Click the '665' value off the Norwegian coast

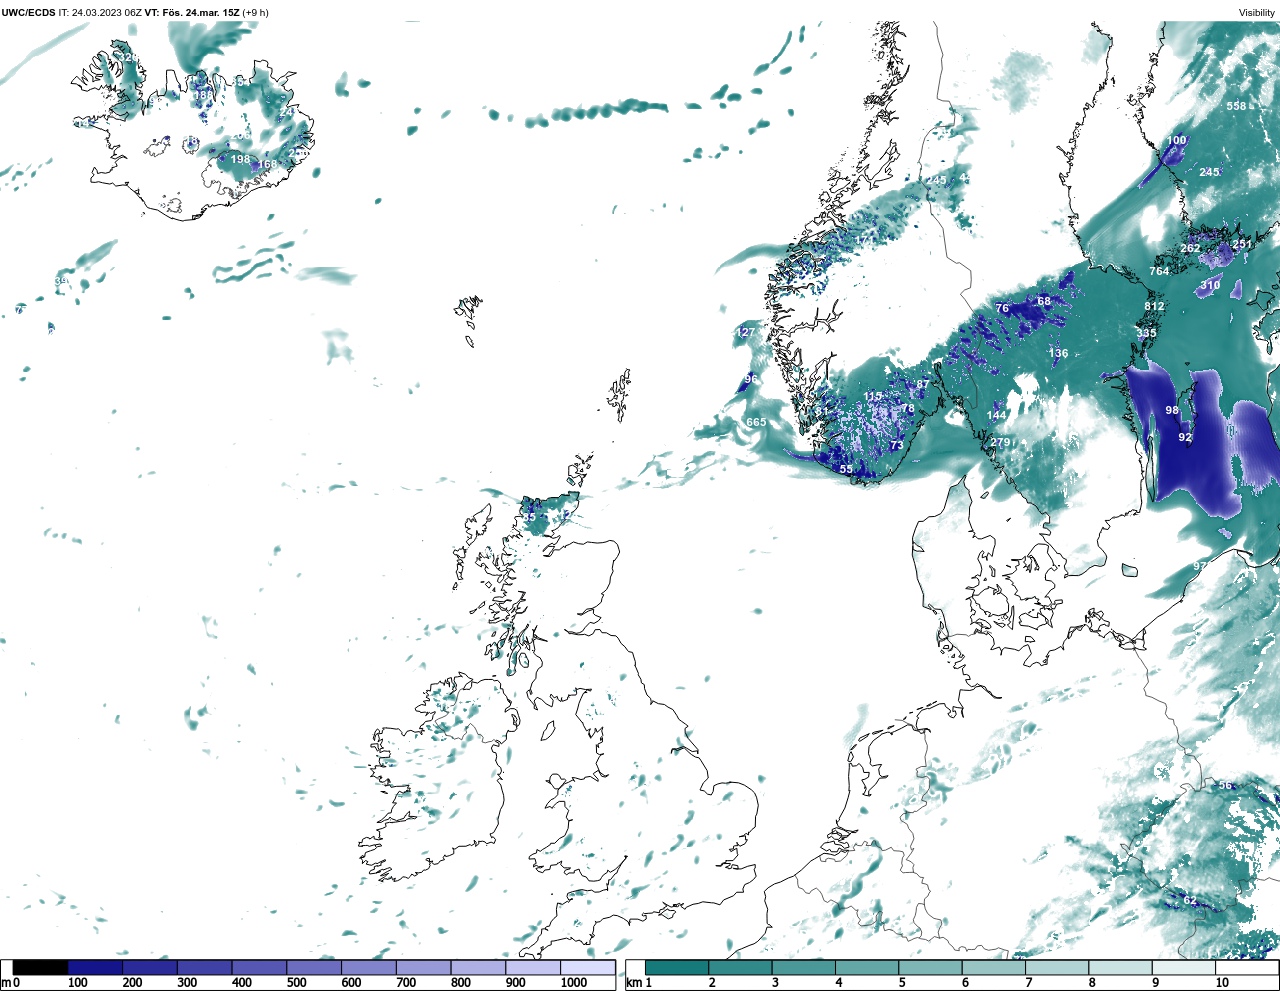[756, 422]
